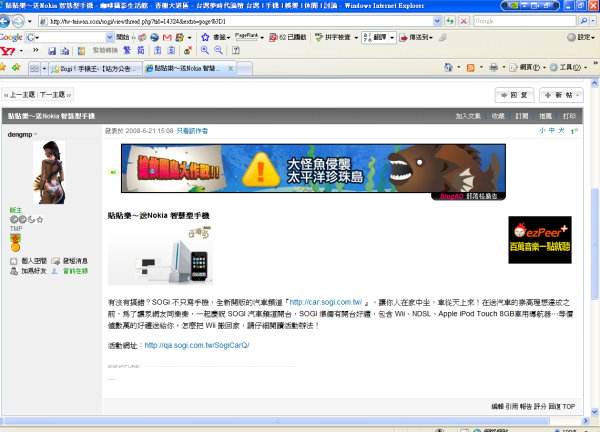
Task: Click the colorful puzzle icon on Google Toolbar
Action: [x=179, y=37]
